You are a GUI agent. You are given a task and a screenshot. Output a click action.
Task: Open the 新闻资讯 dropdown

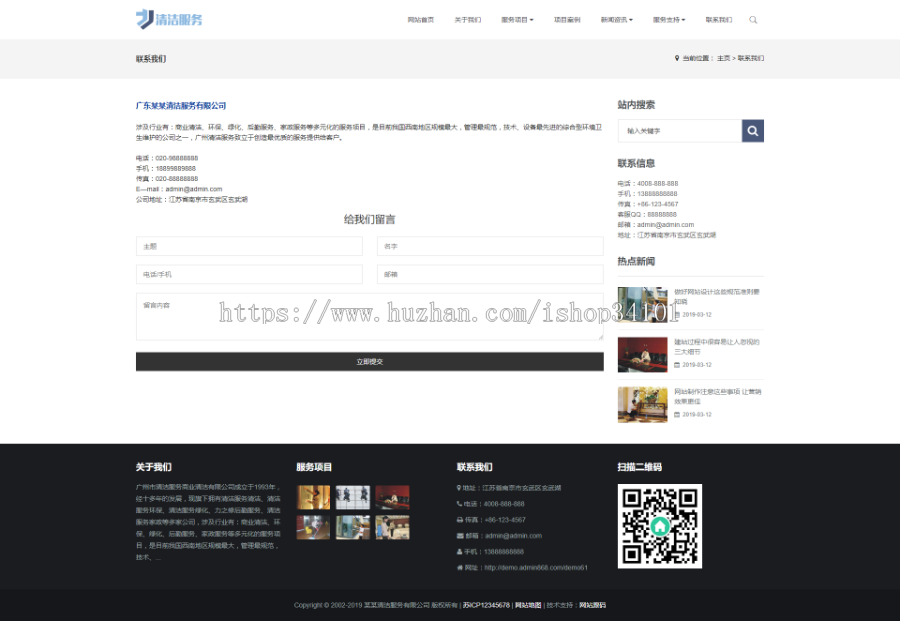click(x=614, y=18)
